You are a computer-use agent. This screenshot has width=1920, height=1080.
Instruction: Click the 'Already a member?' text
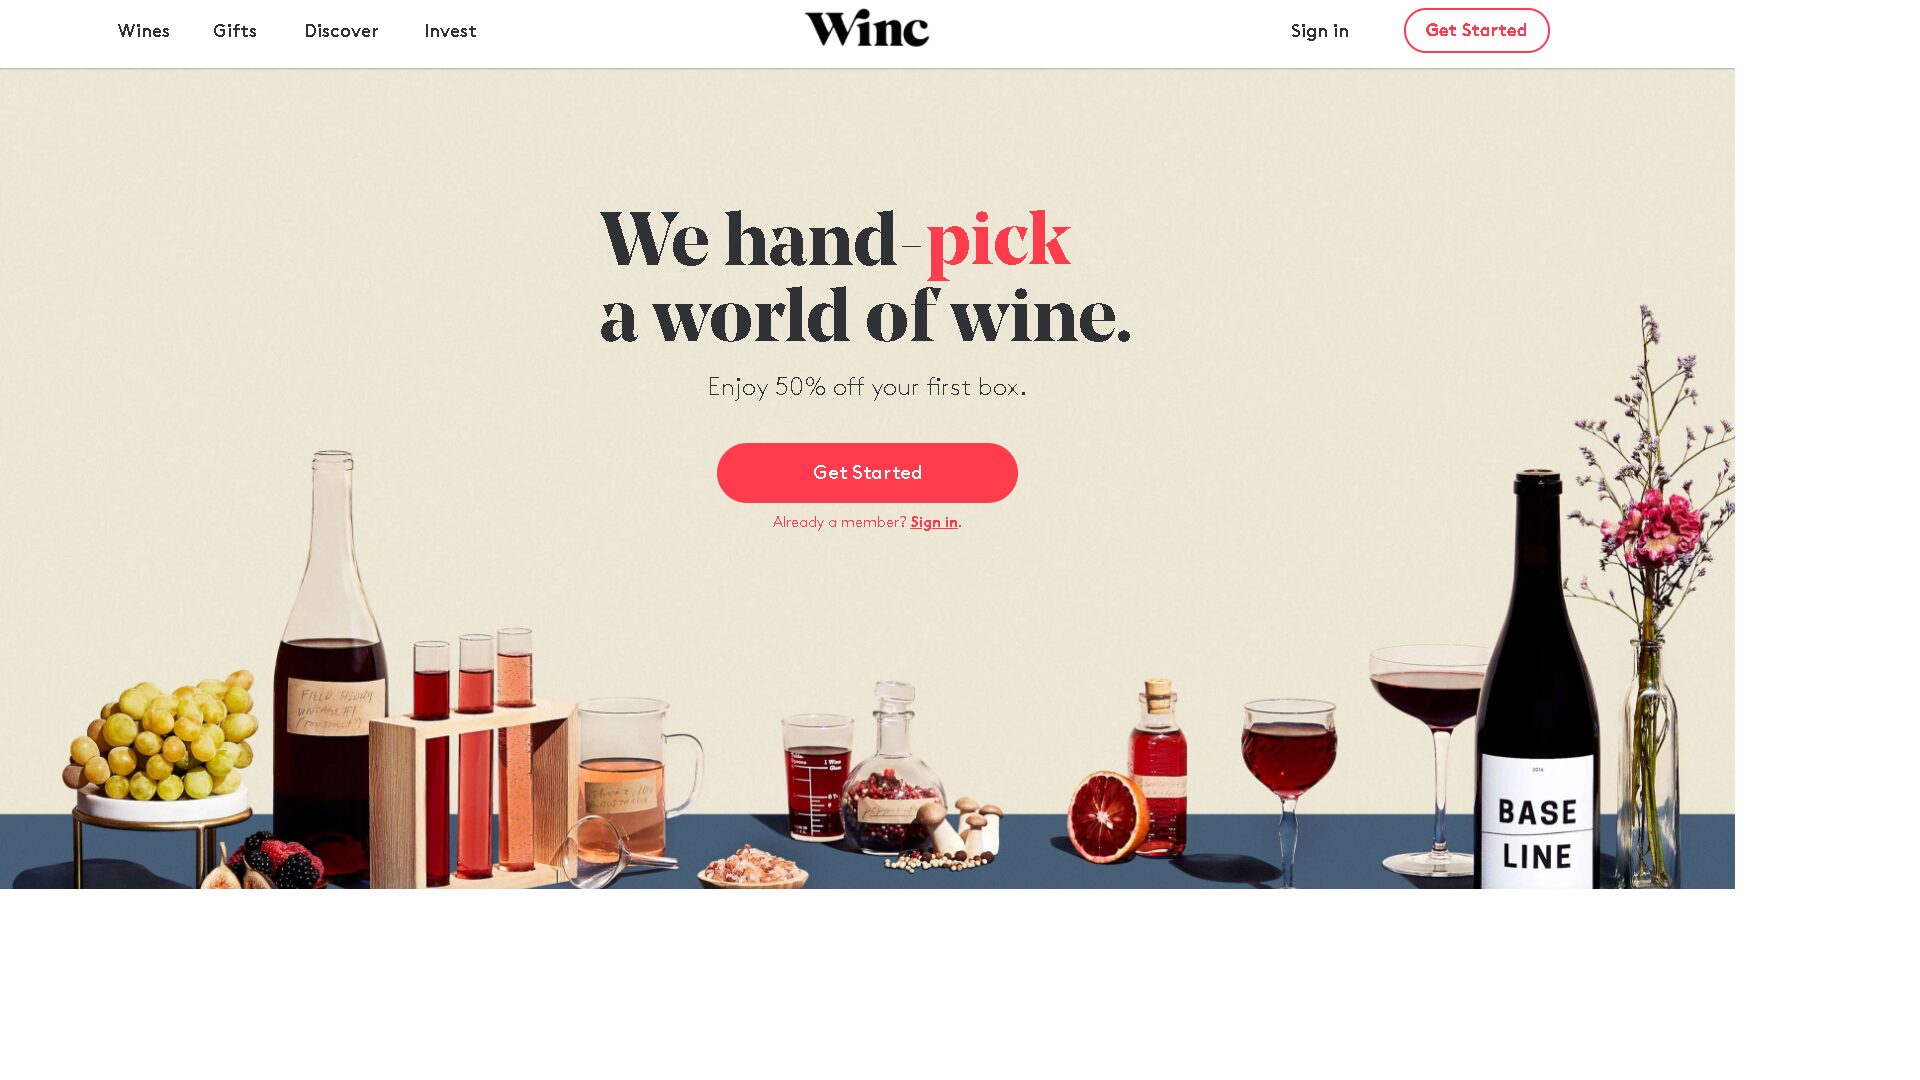[x=839, y=522]
